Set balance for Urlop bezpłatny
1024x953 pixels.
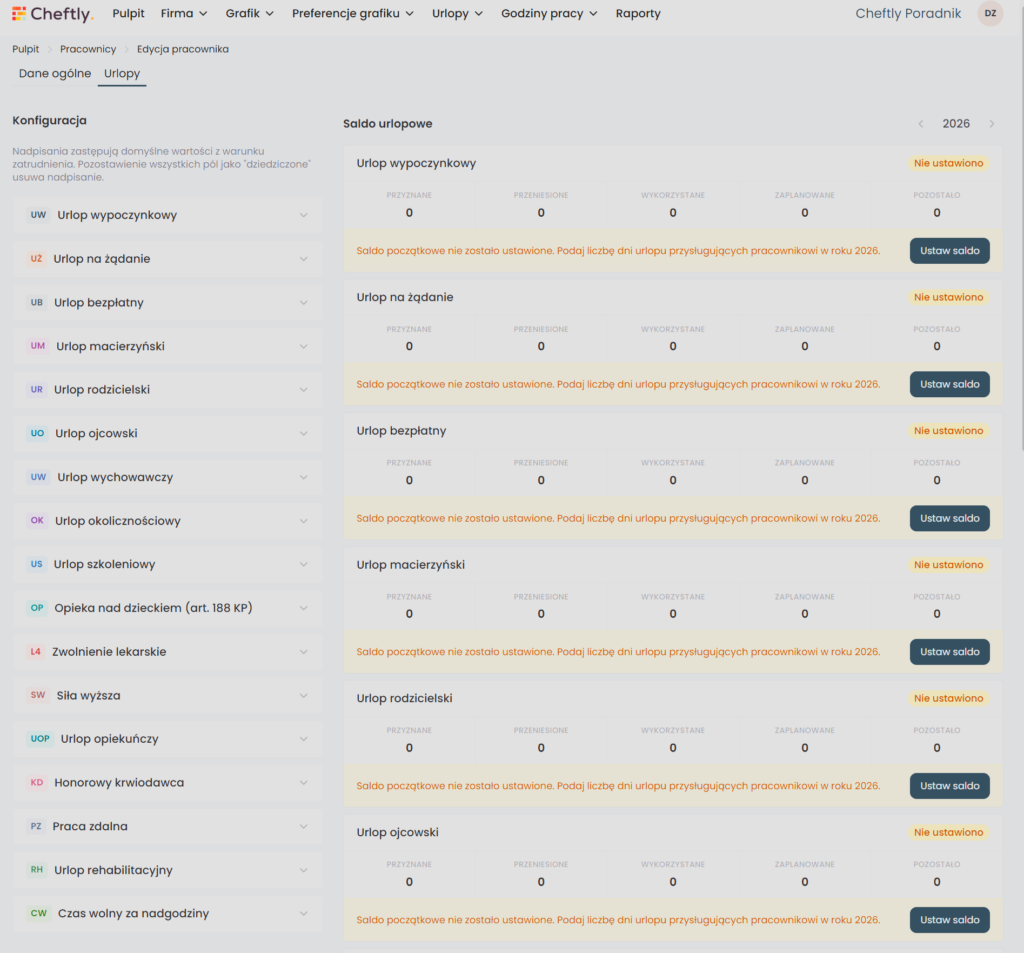[950, 518]
